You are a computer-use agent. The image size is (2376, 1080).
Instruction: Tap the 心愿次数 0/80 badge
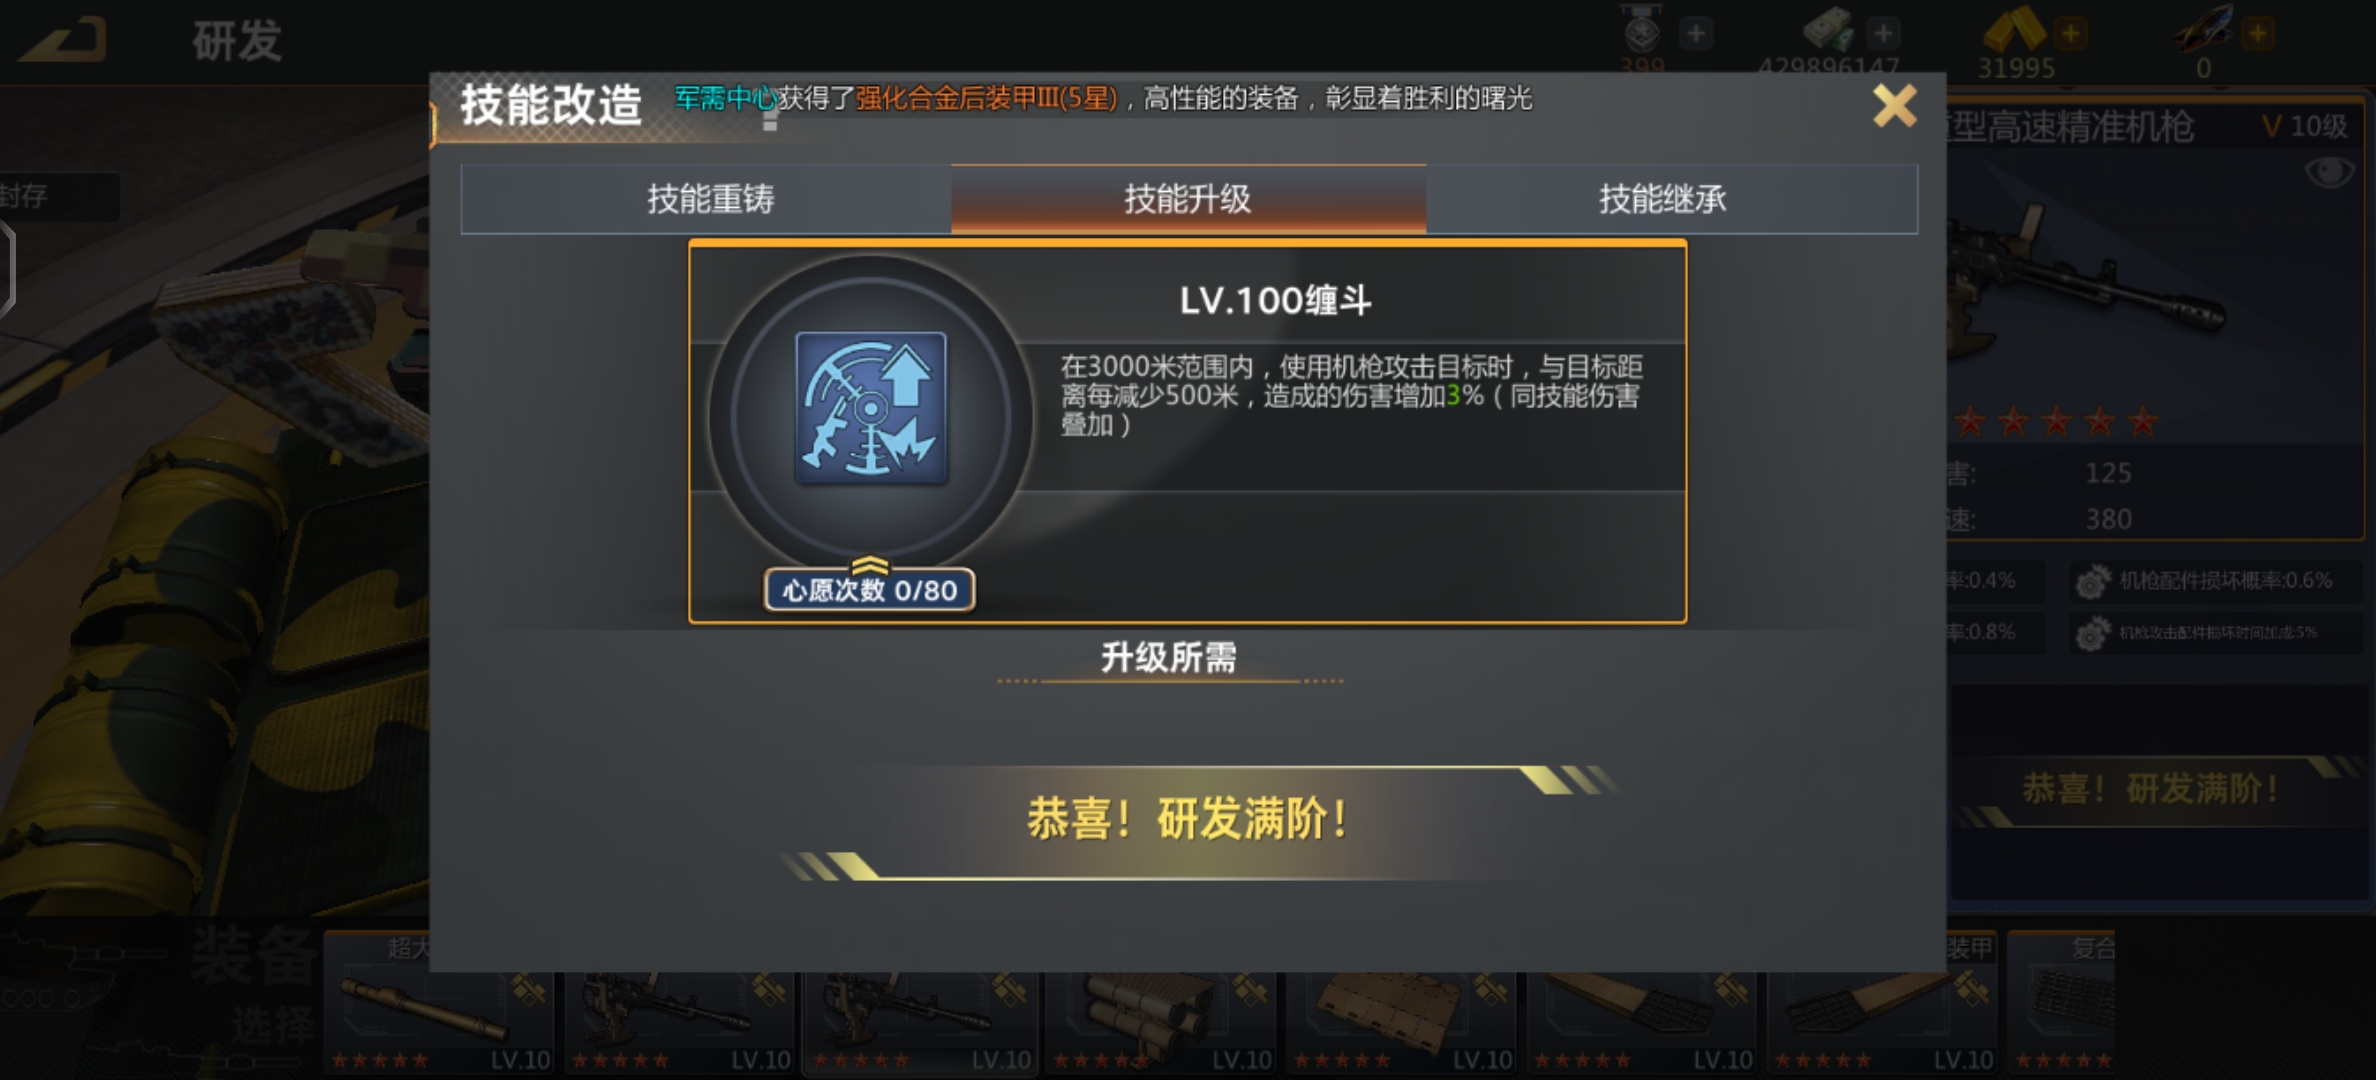869,589
